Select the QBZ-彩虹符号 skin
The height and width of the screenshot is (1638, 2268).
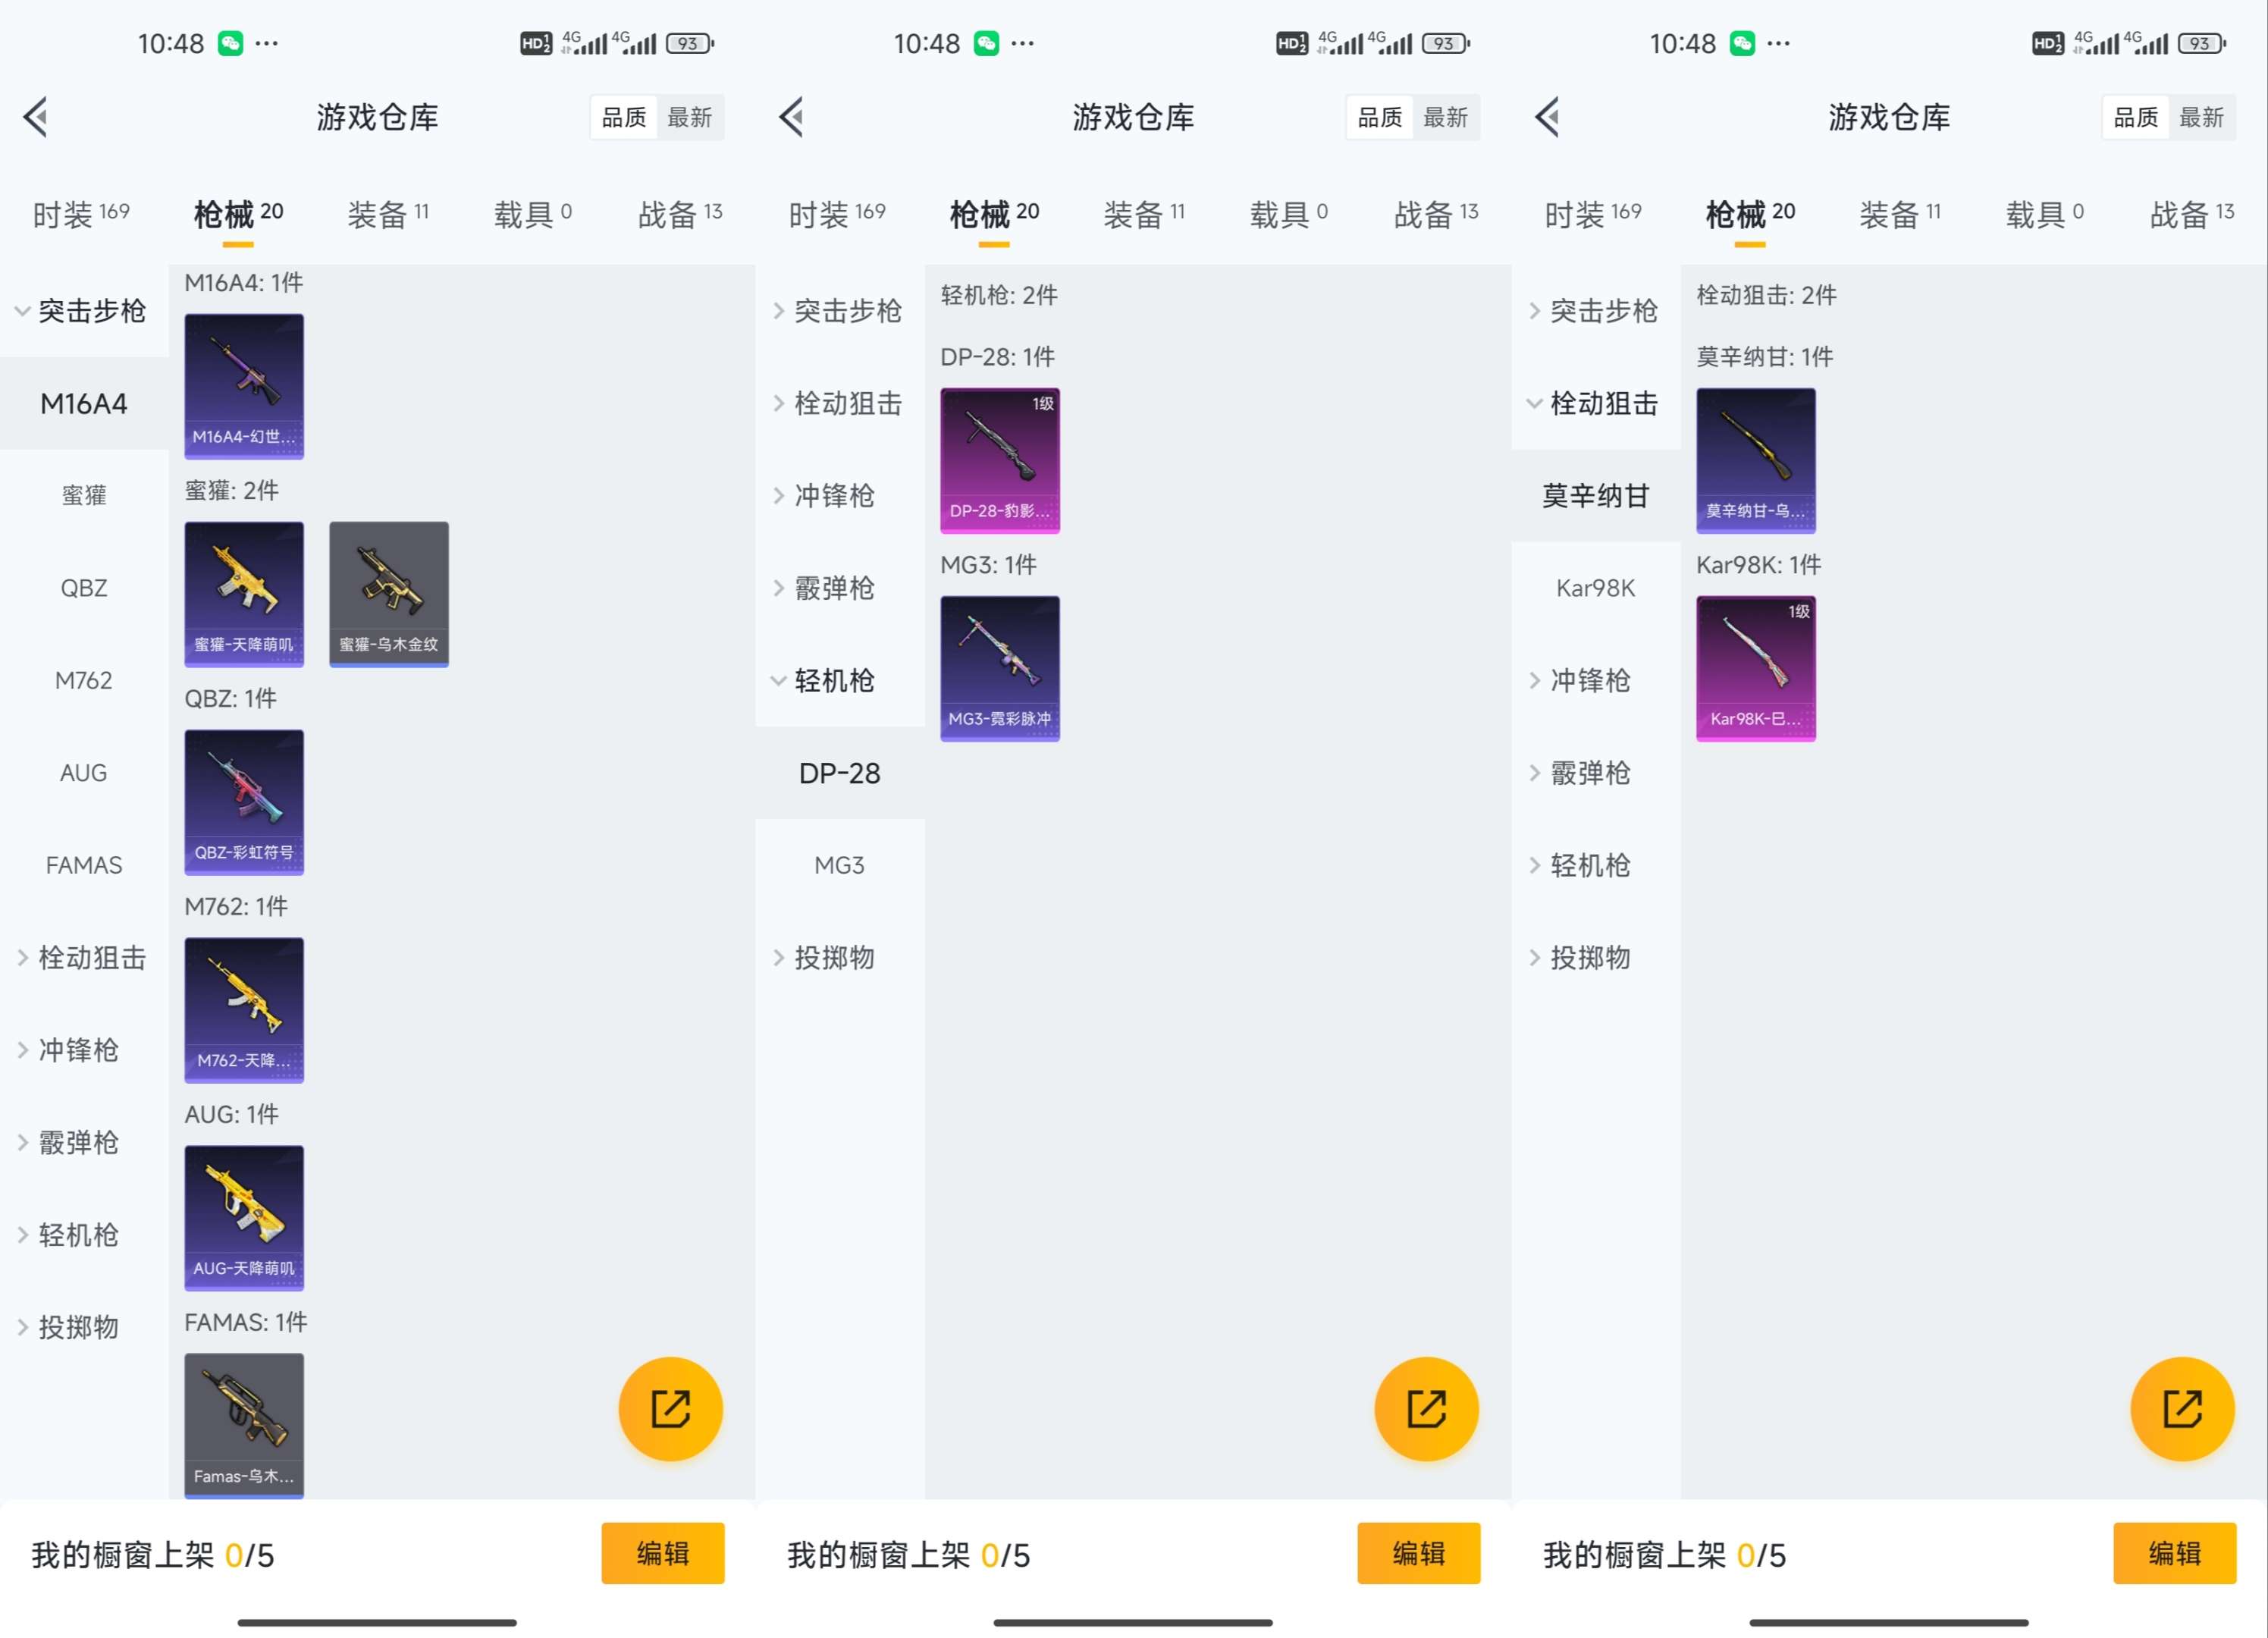243,802
